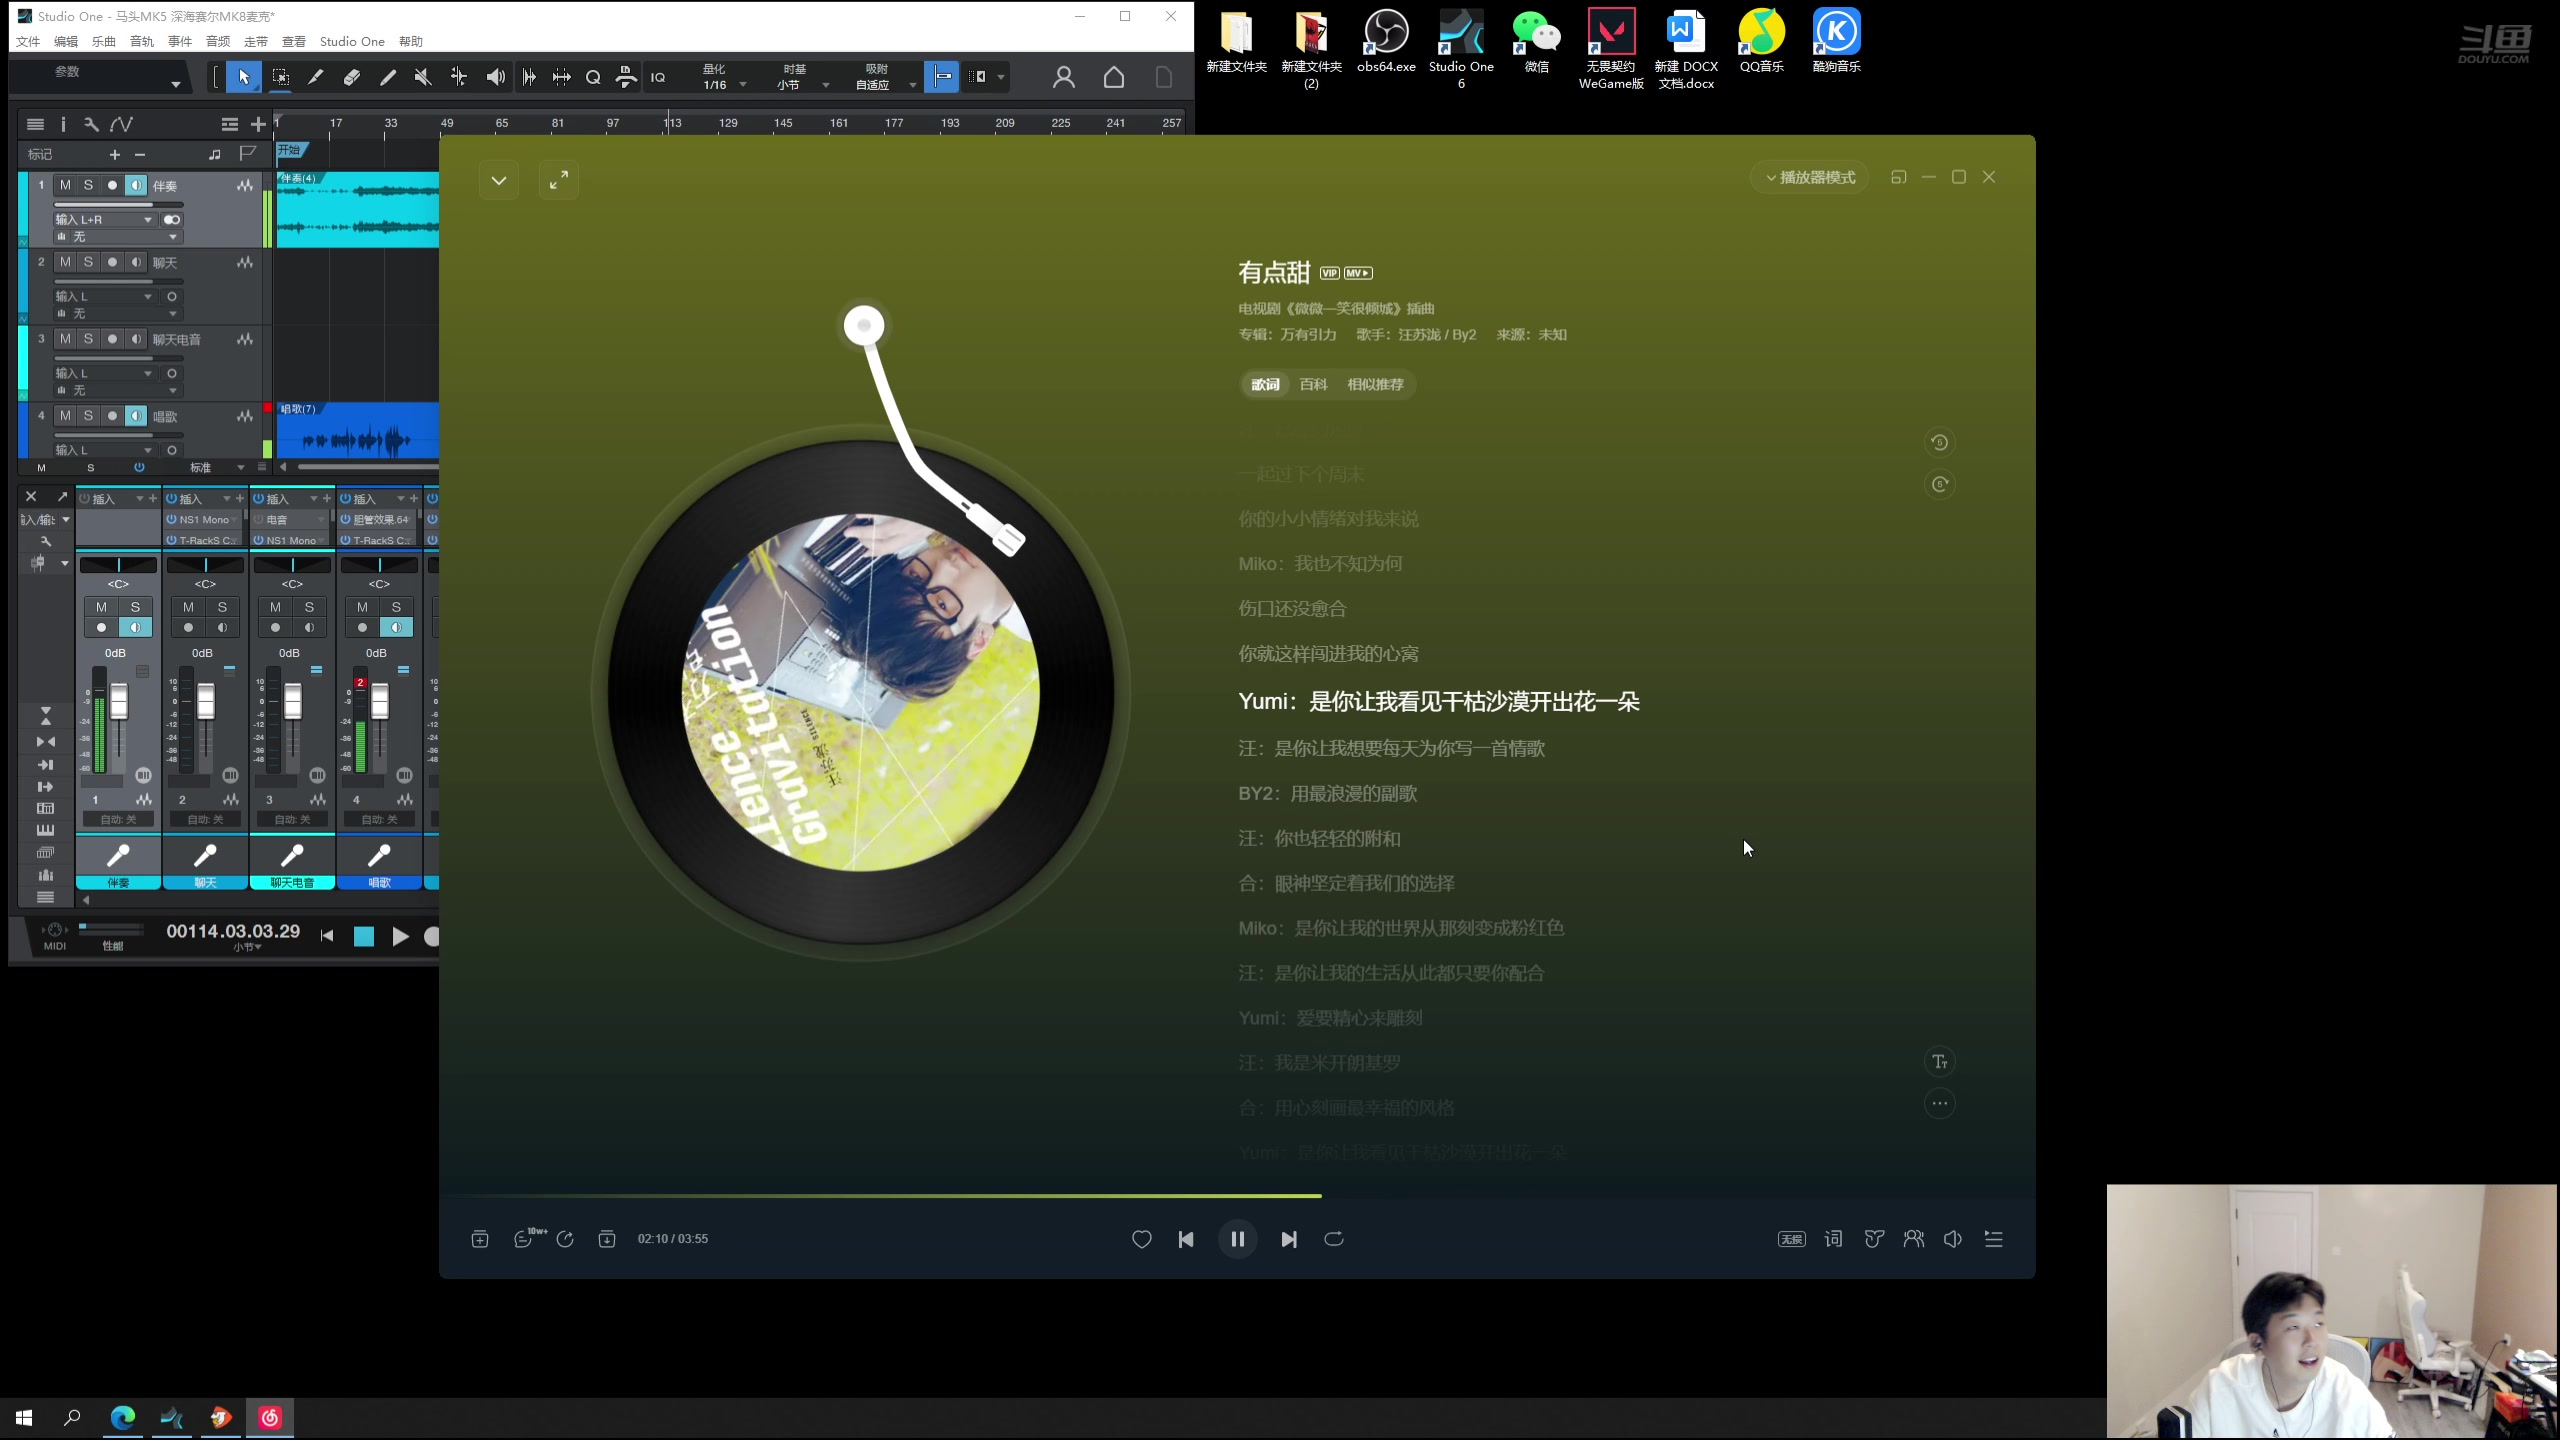Toggle desktop lyrics 词 icon

click(x=1833, y=1239)
